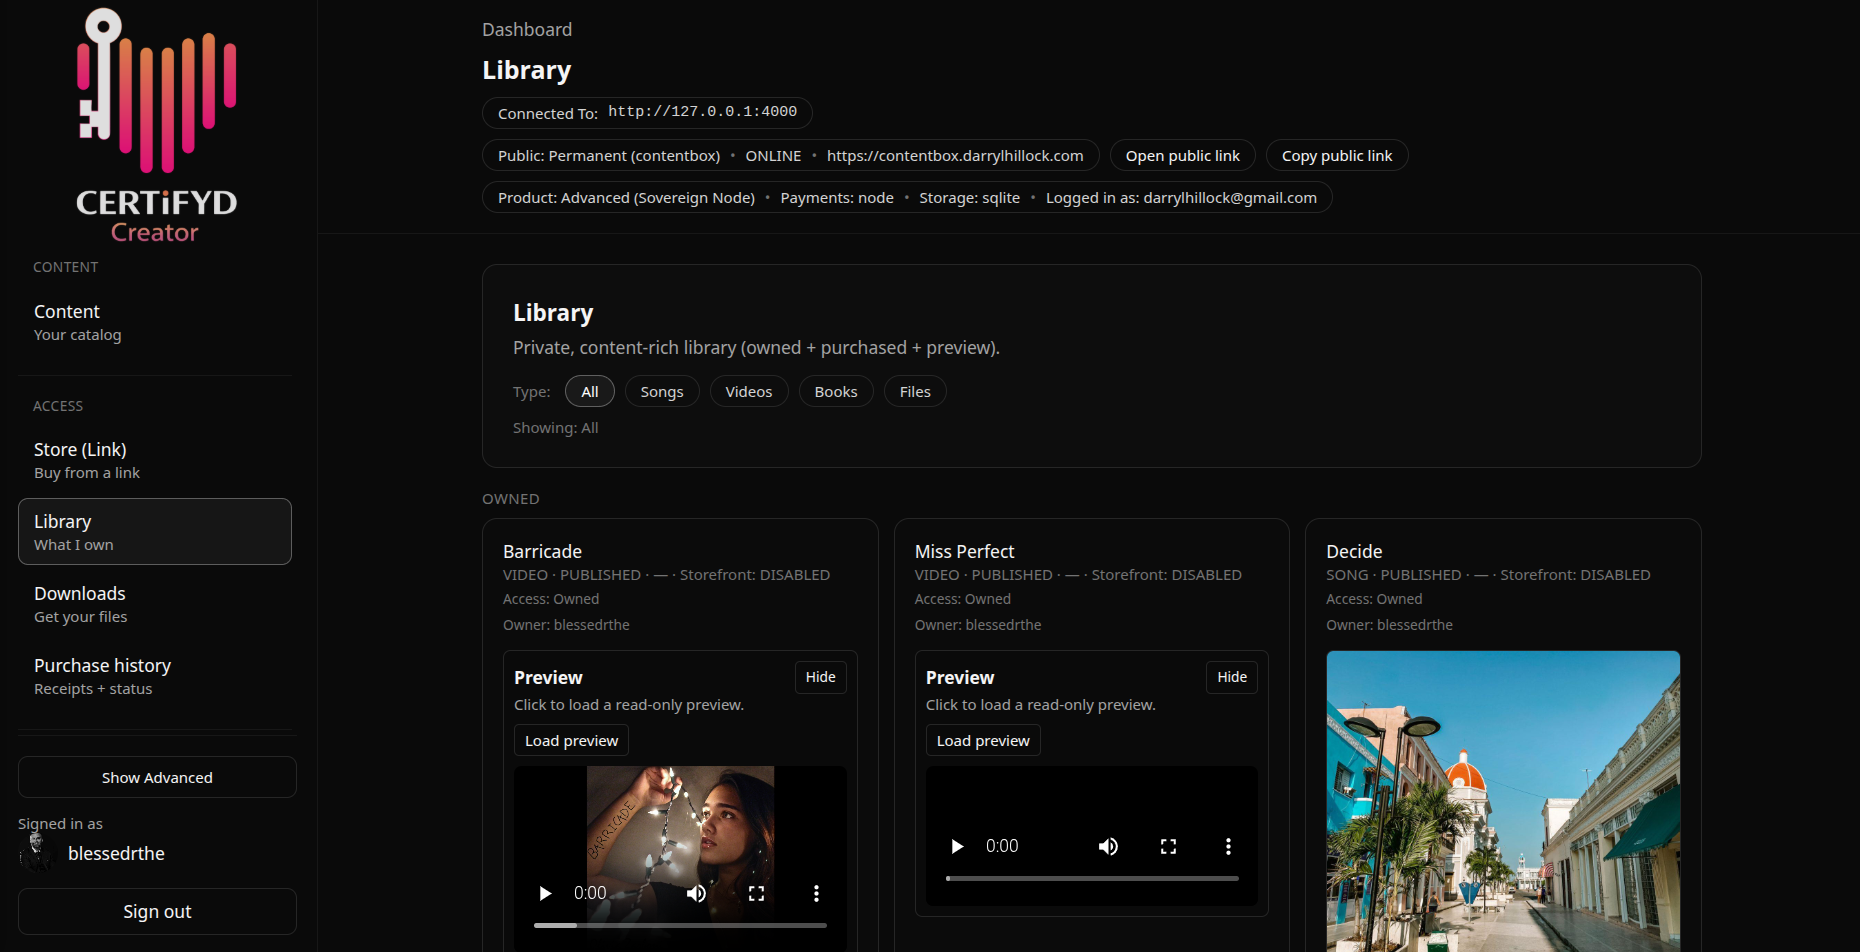Enter fullscreen on the Barricade player
Screen dimensions: 1860x952
[x=757, y=893]
